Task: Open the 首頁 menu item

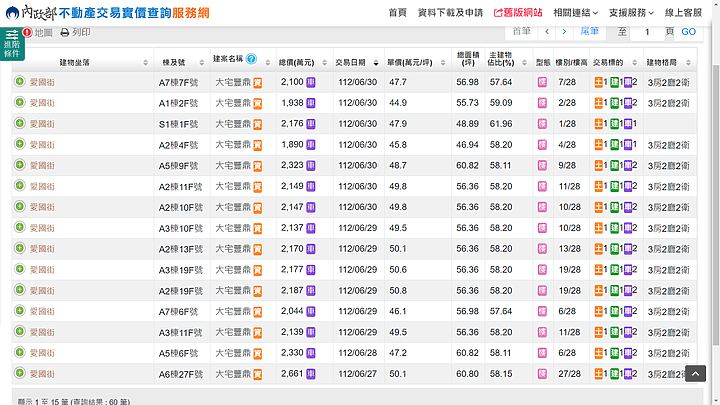Action: 398,13
